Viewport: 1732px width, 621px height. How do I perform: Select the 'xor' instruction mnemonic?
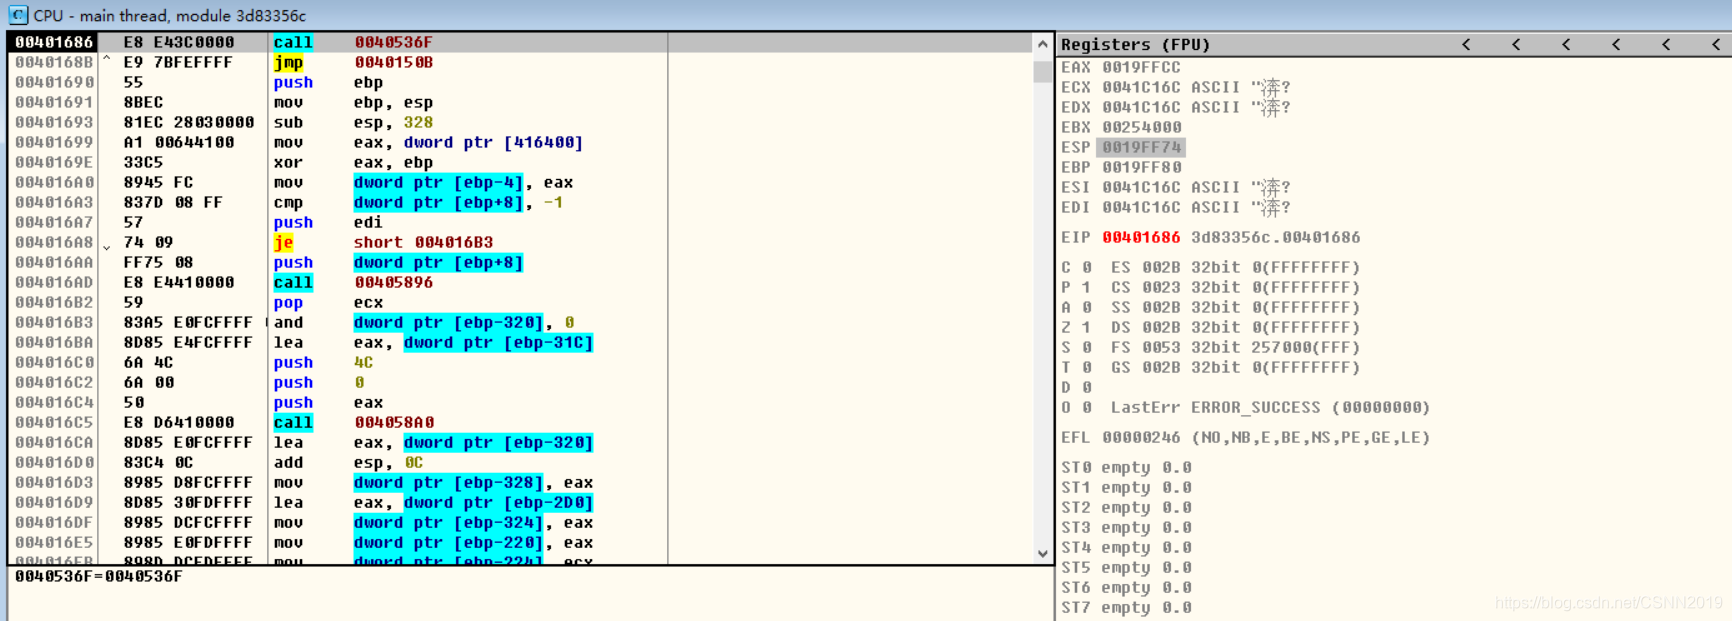tap(288, 162)
